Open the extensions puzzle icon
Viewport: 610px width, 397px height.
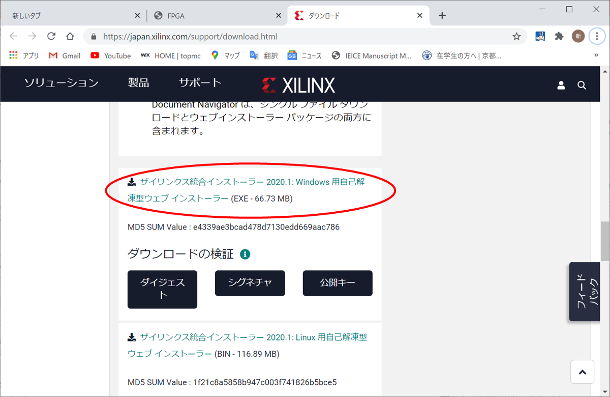click(x=559, y=36)
